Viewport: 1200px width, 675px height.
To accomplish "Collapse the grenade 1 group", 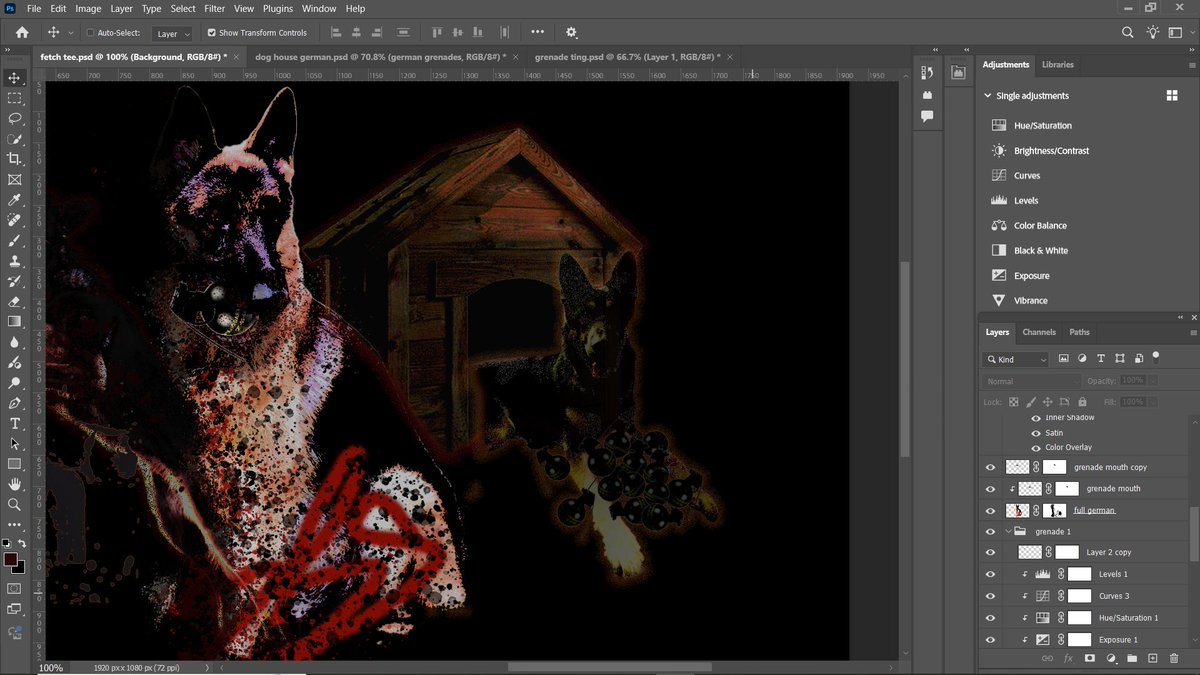I will [x=1008, y=532].
